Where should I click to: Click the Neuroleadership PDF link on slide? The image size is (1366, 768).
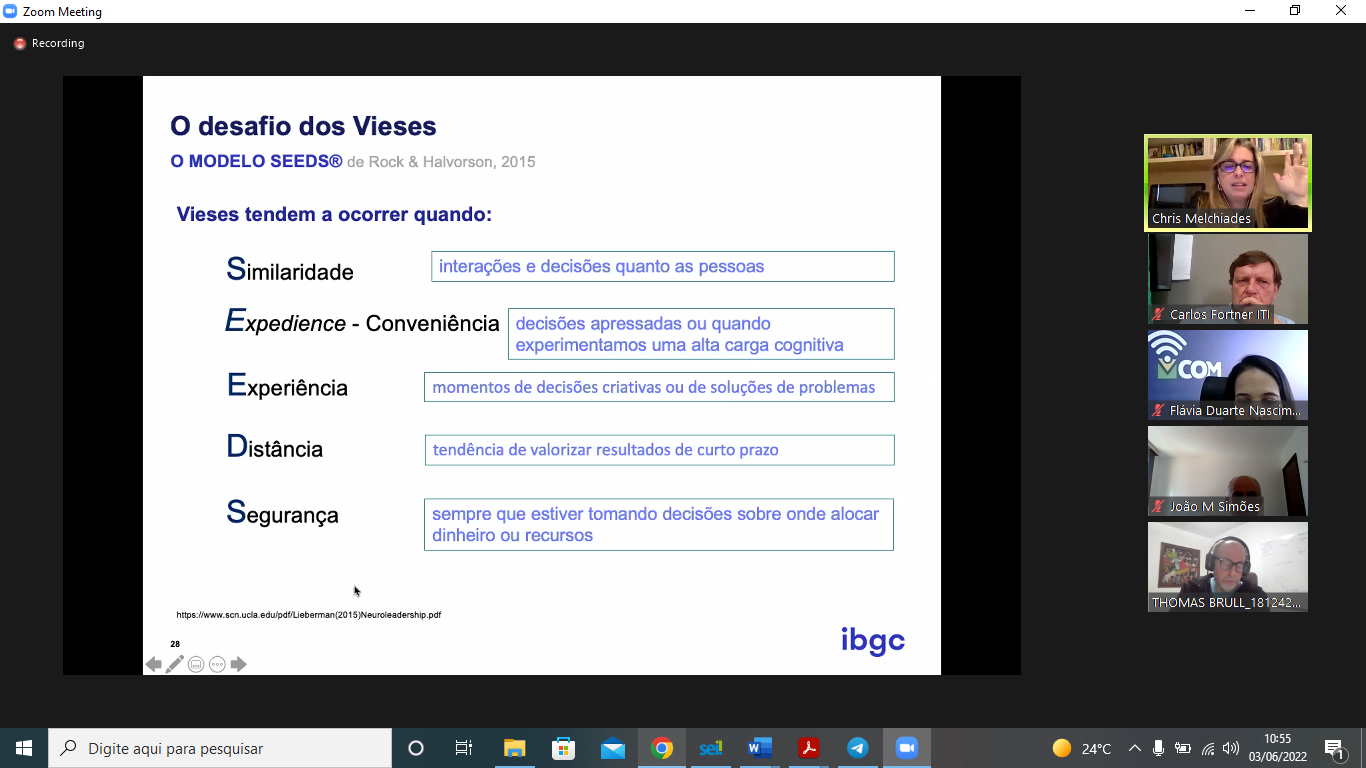(309, 615)
